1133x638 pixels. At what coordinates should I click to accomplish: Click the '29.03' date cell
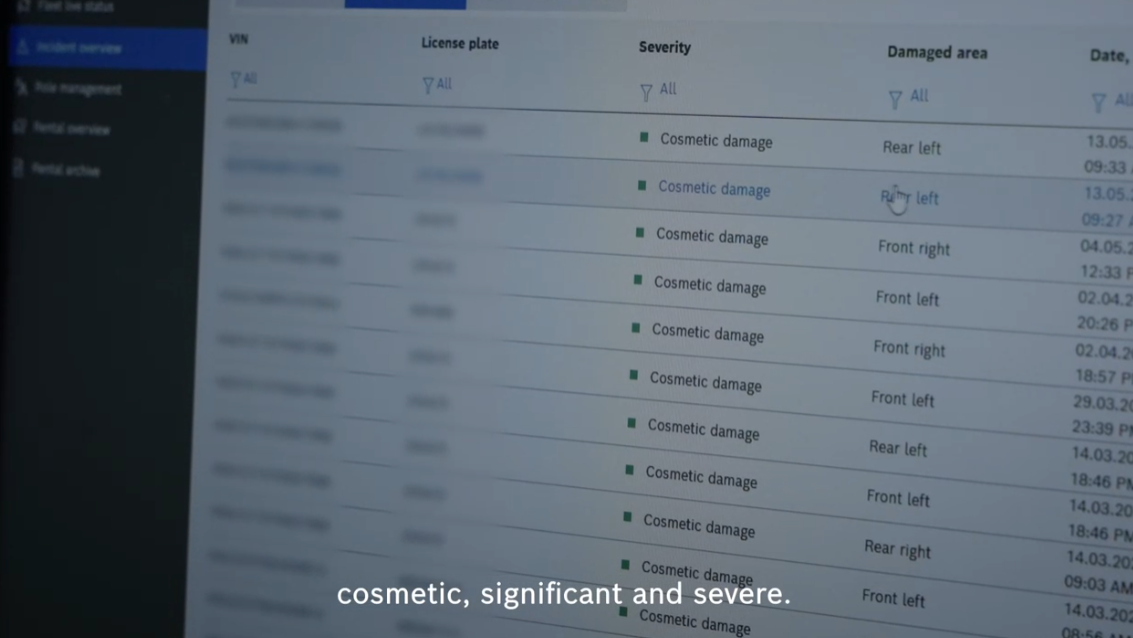pyautogui.click(x=1103, y=403)
